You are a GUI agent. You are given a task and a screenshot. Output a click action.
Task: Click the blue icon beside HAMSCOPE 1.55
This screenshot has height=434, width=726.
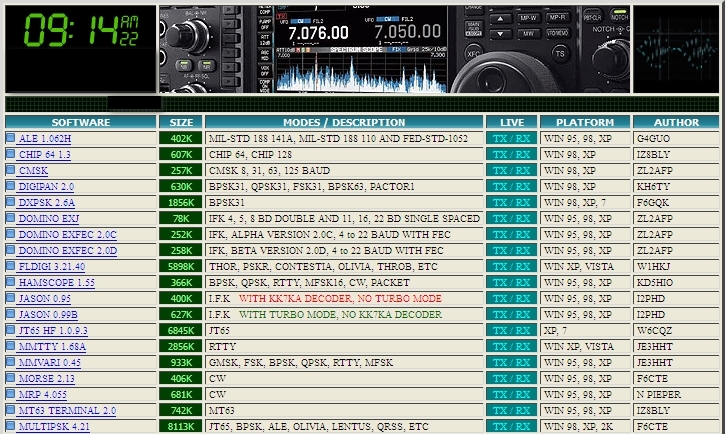coord(10,282)
